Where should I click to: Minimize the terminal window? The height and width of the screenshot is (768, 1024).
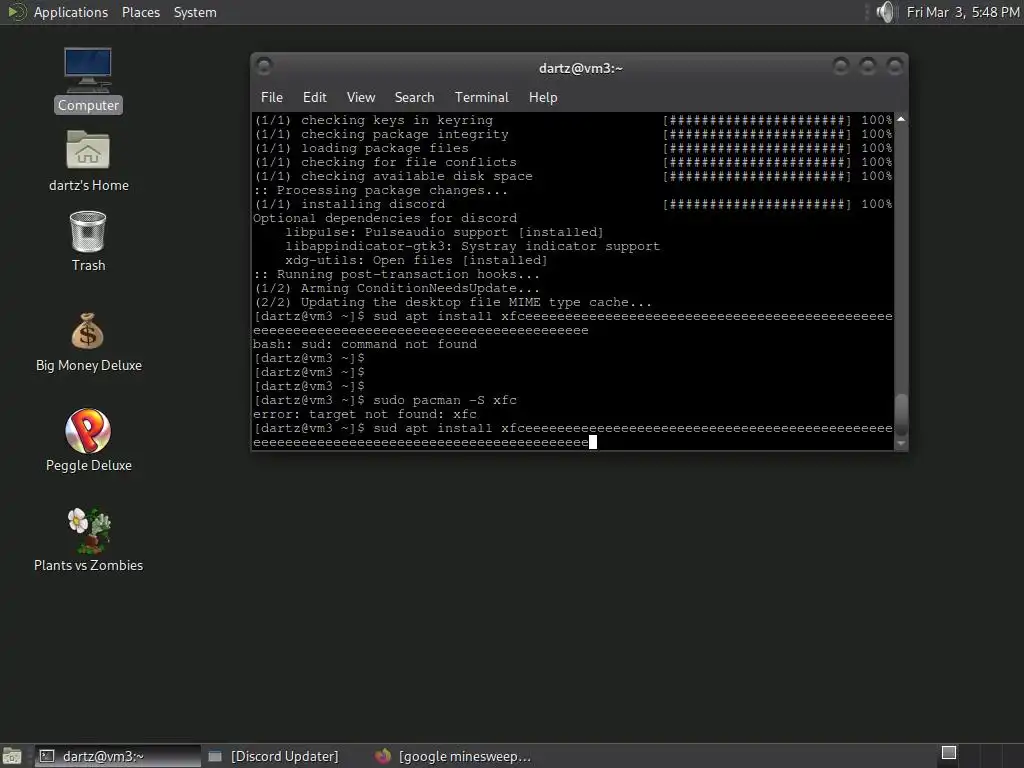[x=841, y=66]
